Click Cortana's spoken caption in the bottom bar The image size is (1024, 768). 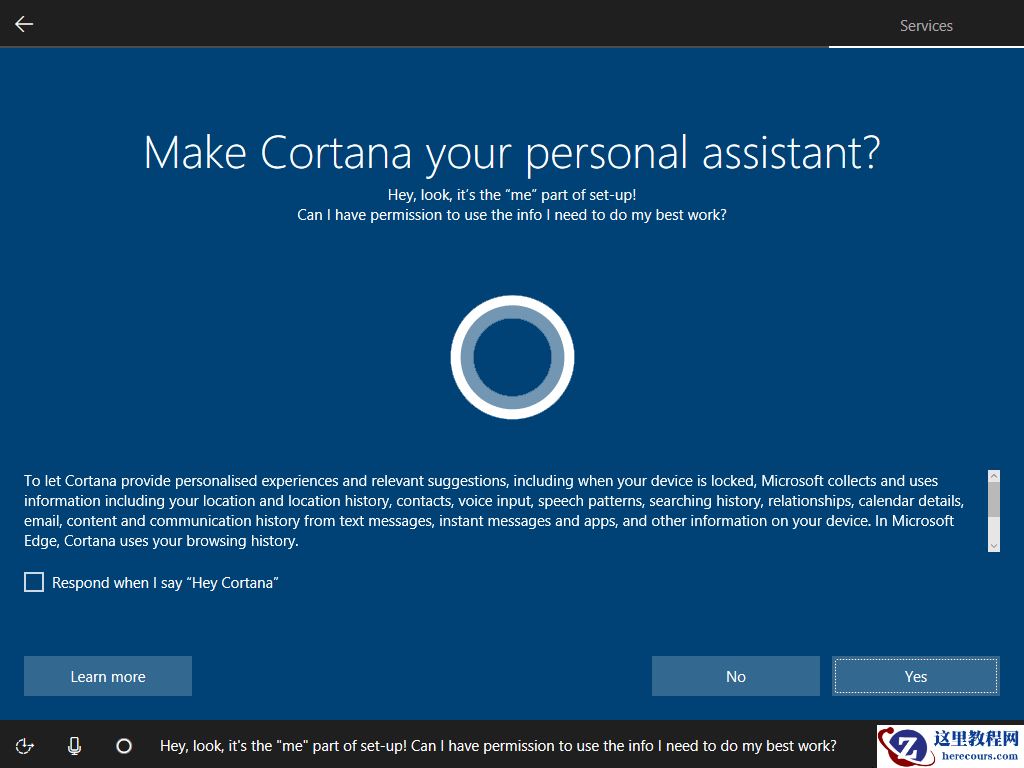498,745
